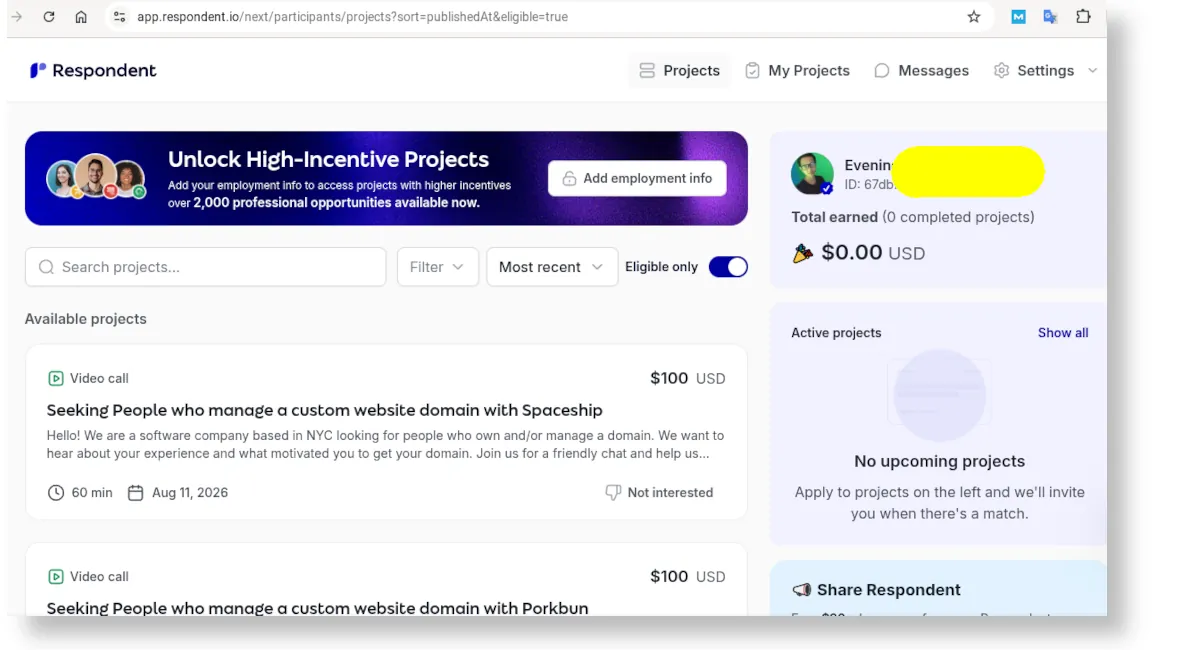Screen dimensions: 1200x650
Task: Click the clock icon beside 60 min
Action: pyautogui.click(x=56, y=492)
